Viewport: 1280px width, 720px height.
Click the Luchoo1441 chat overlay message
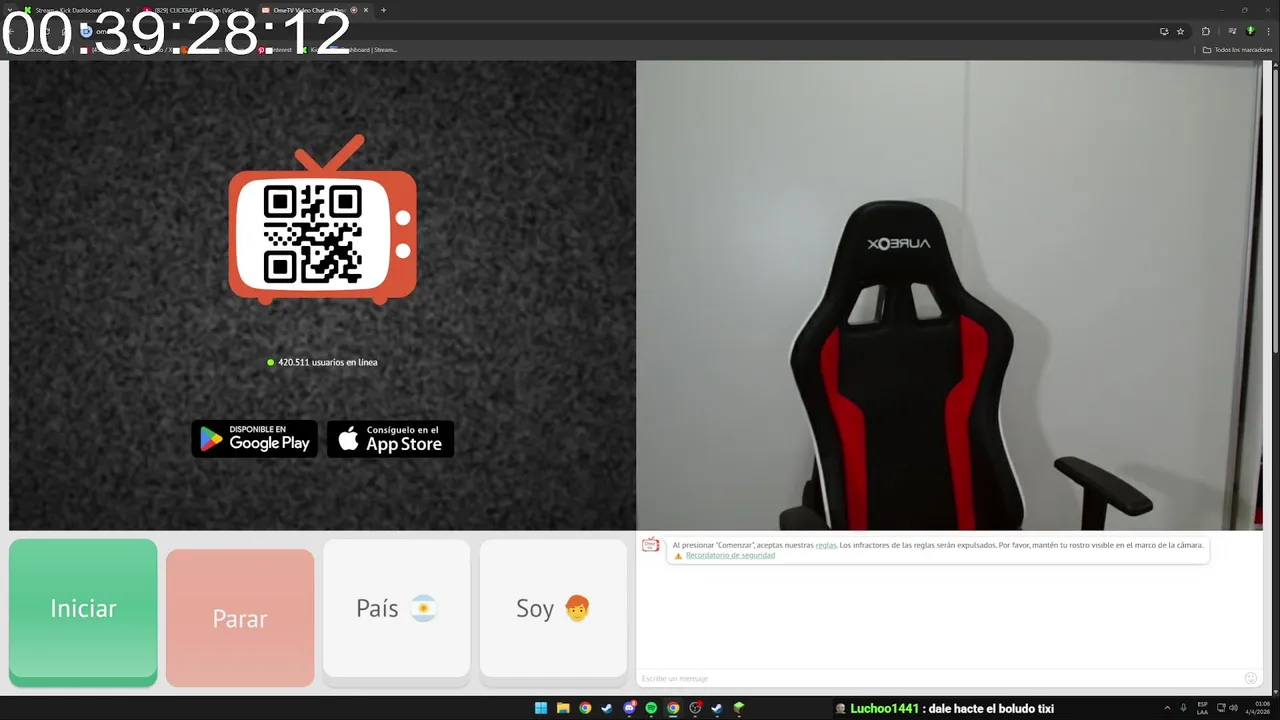pyautogui.click(x=945, y=708)
